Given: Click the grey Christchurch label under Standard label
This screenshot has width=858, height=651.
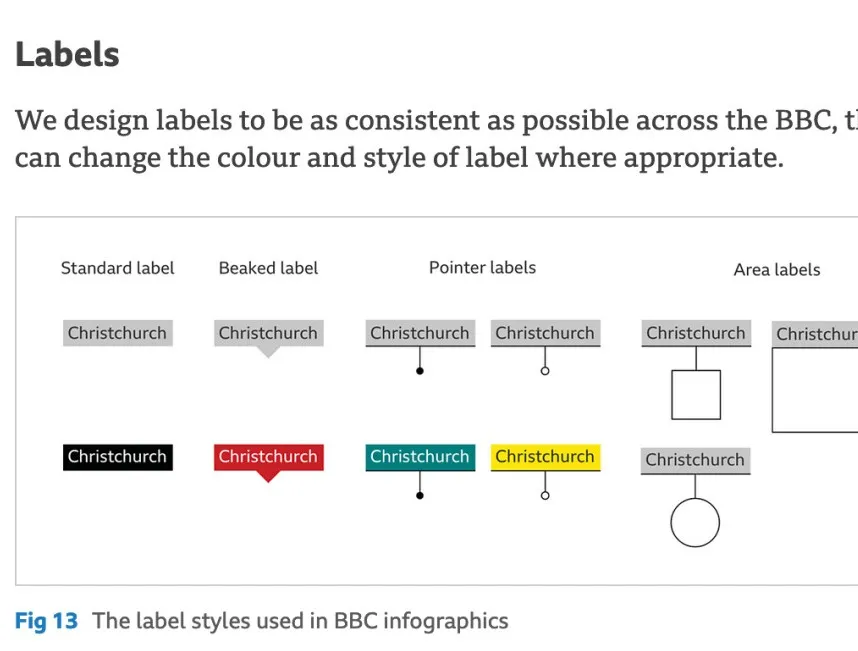Looking at the screenshot, I should 118,333.
